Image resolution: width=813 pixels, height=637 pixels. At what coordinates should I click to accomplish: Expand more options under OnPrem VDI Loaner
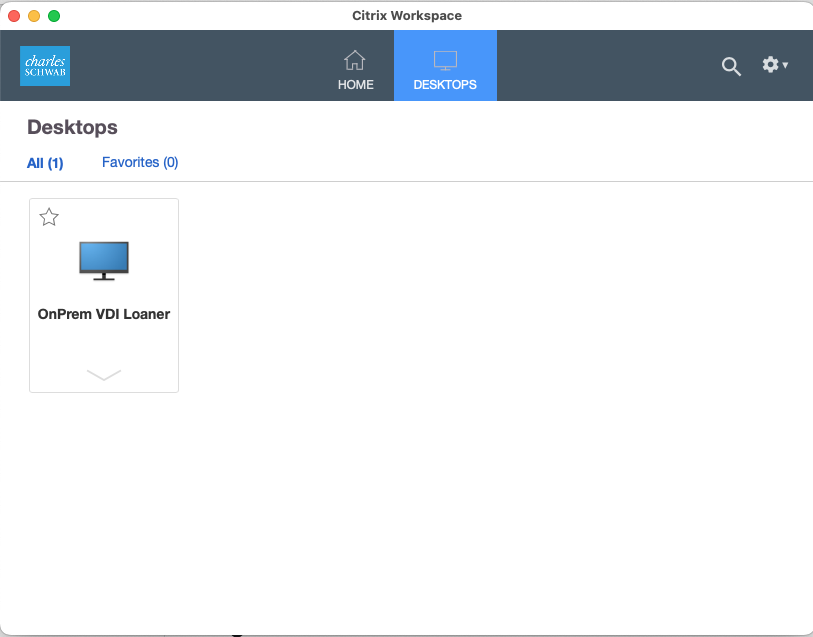pyautogui.click(x=103, y=374)
